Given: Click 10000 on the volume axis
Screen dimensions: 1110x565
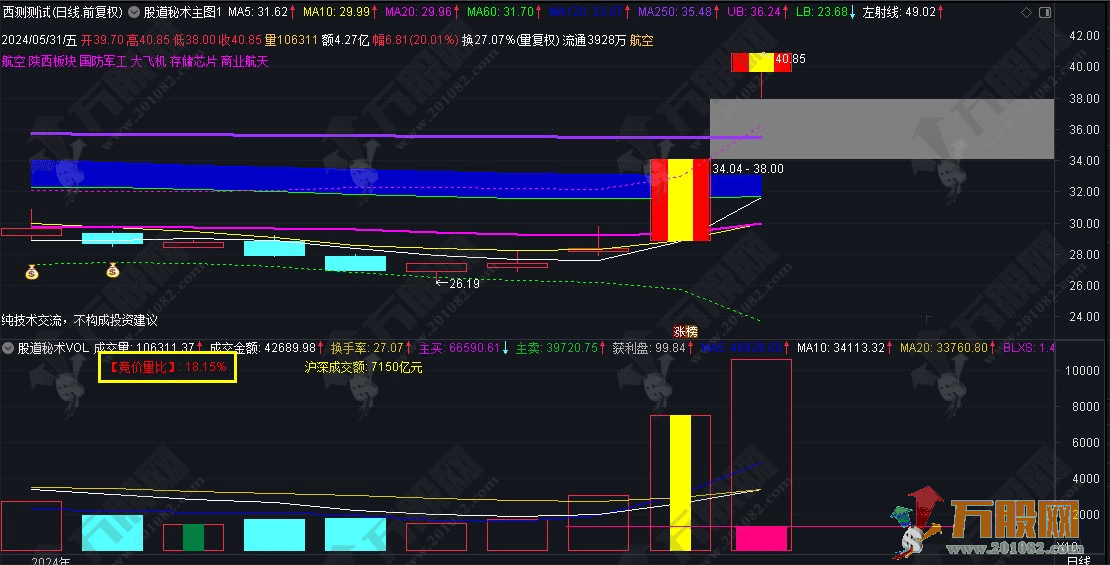Looking at the screenshot, I should pos(1081,370).
